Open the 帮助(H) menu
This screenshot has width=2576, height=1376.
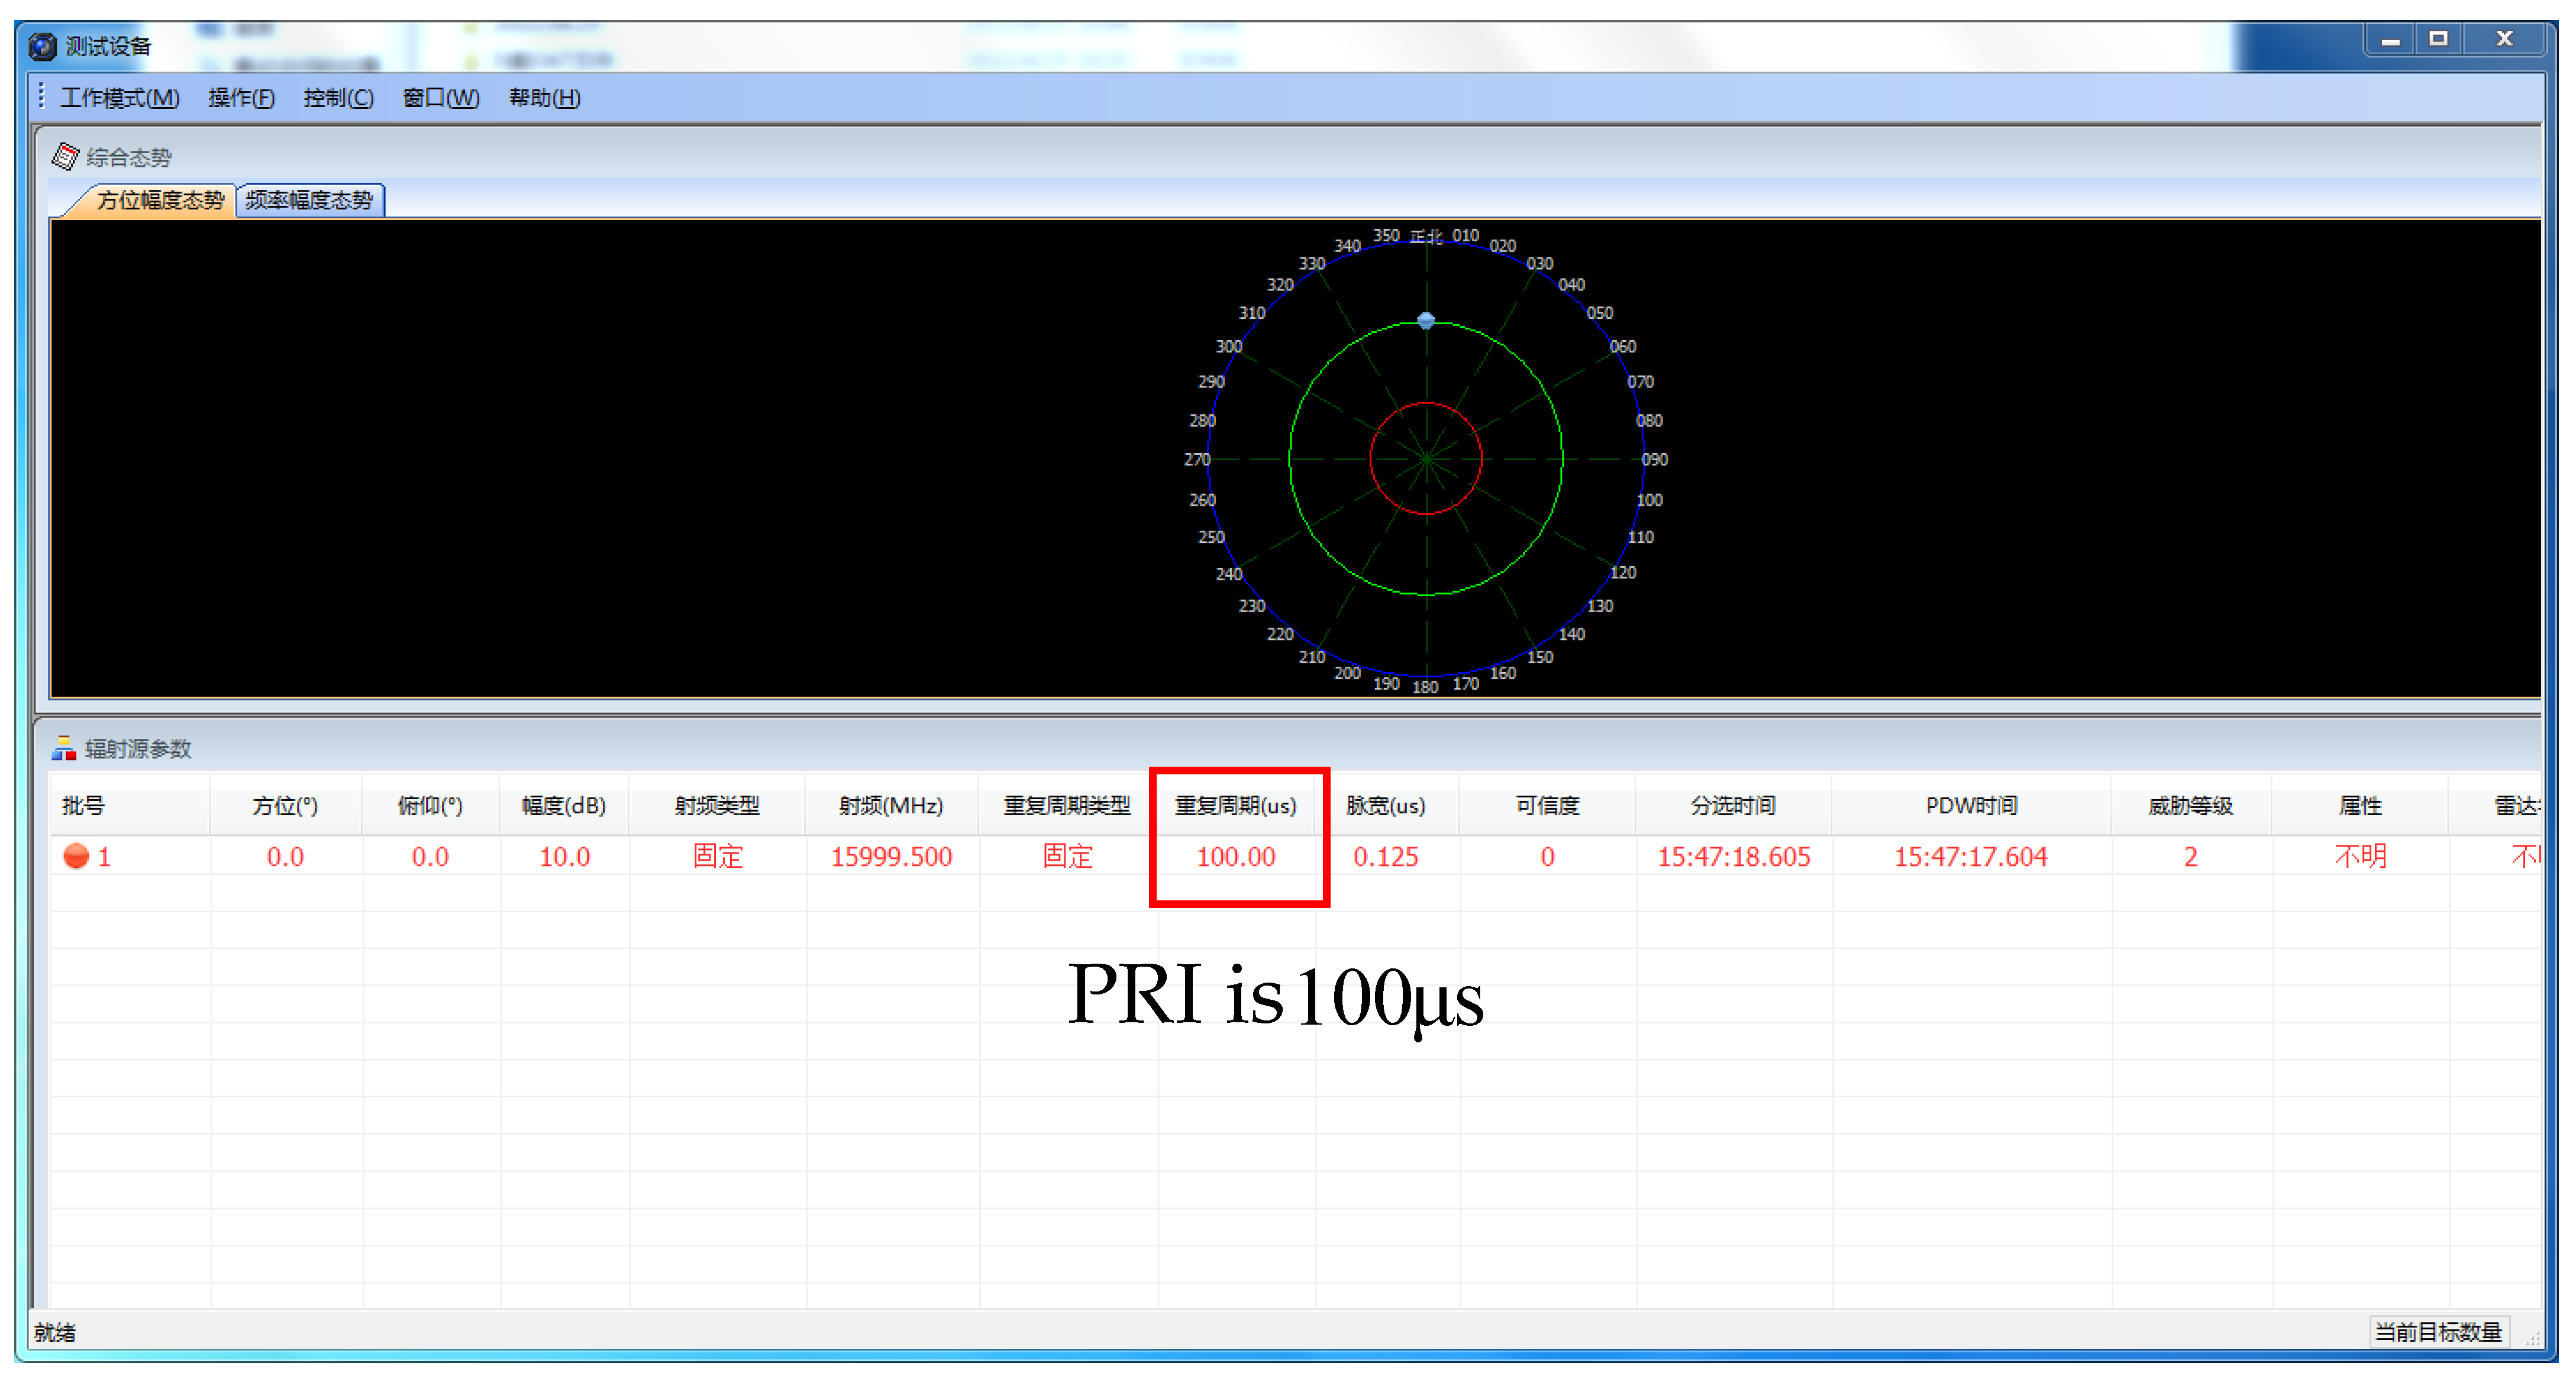coord(544,98)
